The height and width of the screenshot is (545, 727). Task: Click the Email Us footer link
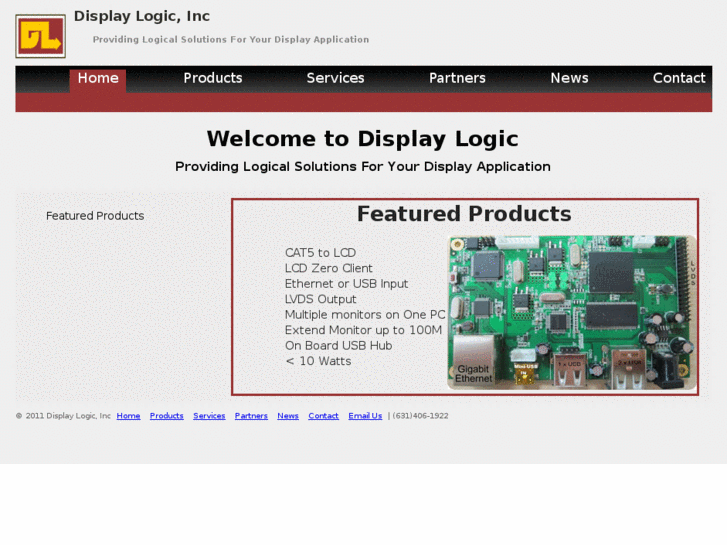pyautogui.click(x=365, y=416)
